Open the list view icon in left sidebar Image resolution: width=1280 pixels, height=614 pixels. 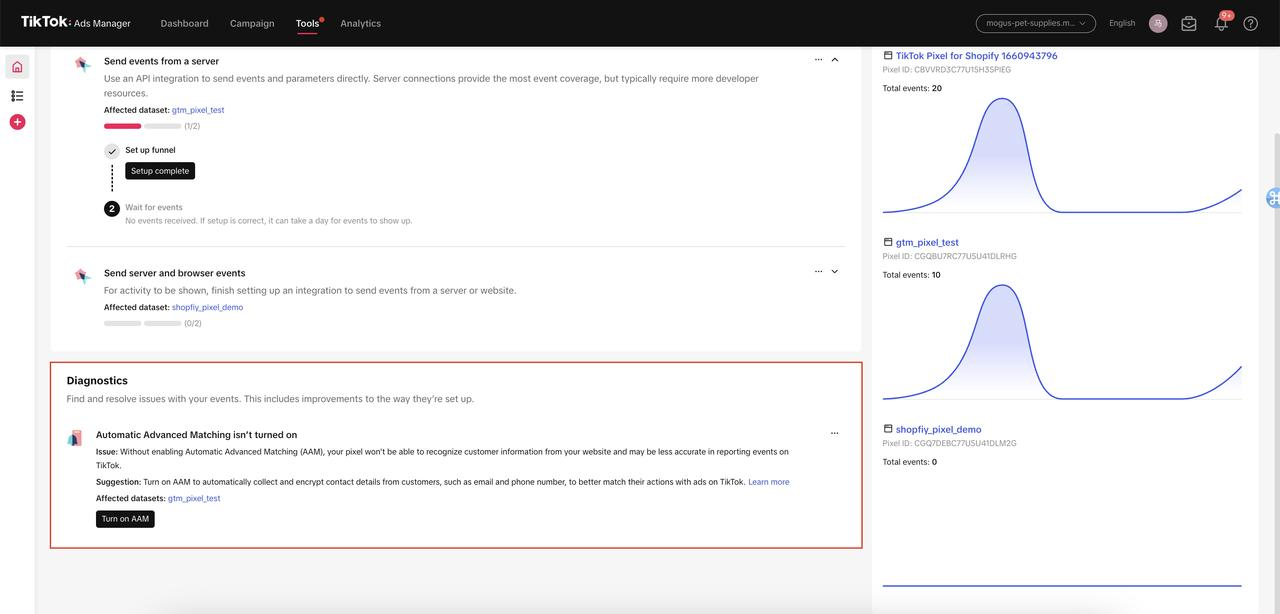pos(17,96)
